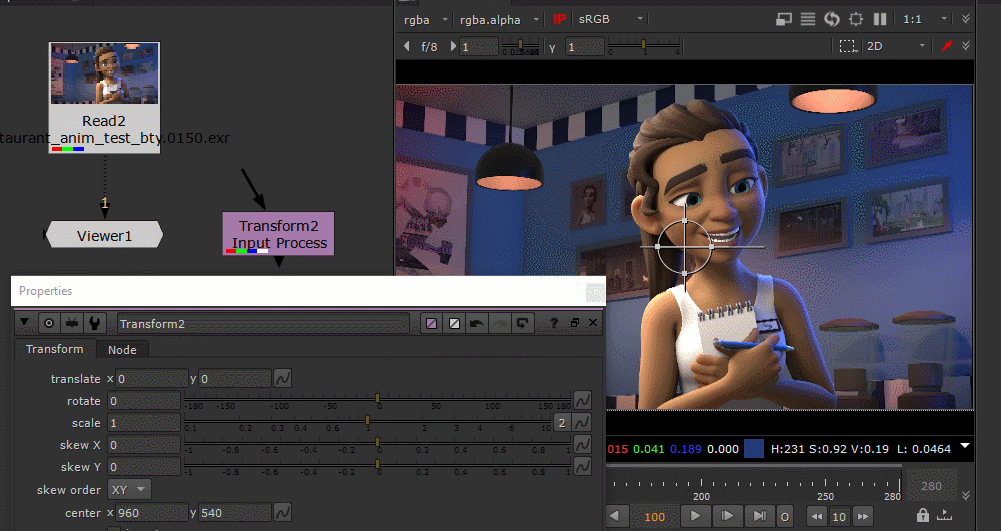The height and width of the screenshot is (531, 1001).
Task: Open the rotate animation curve menu
Action: coord(582,400)
